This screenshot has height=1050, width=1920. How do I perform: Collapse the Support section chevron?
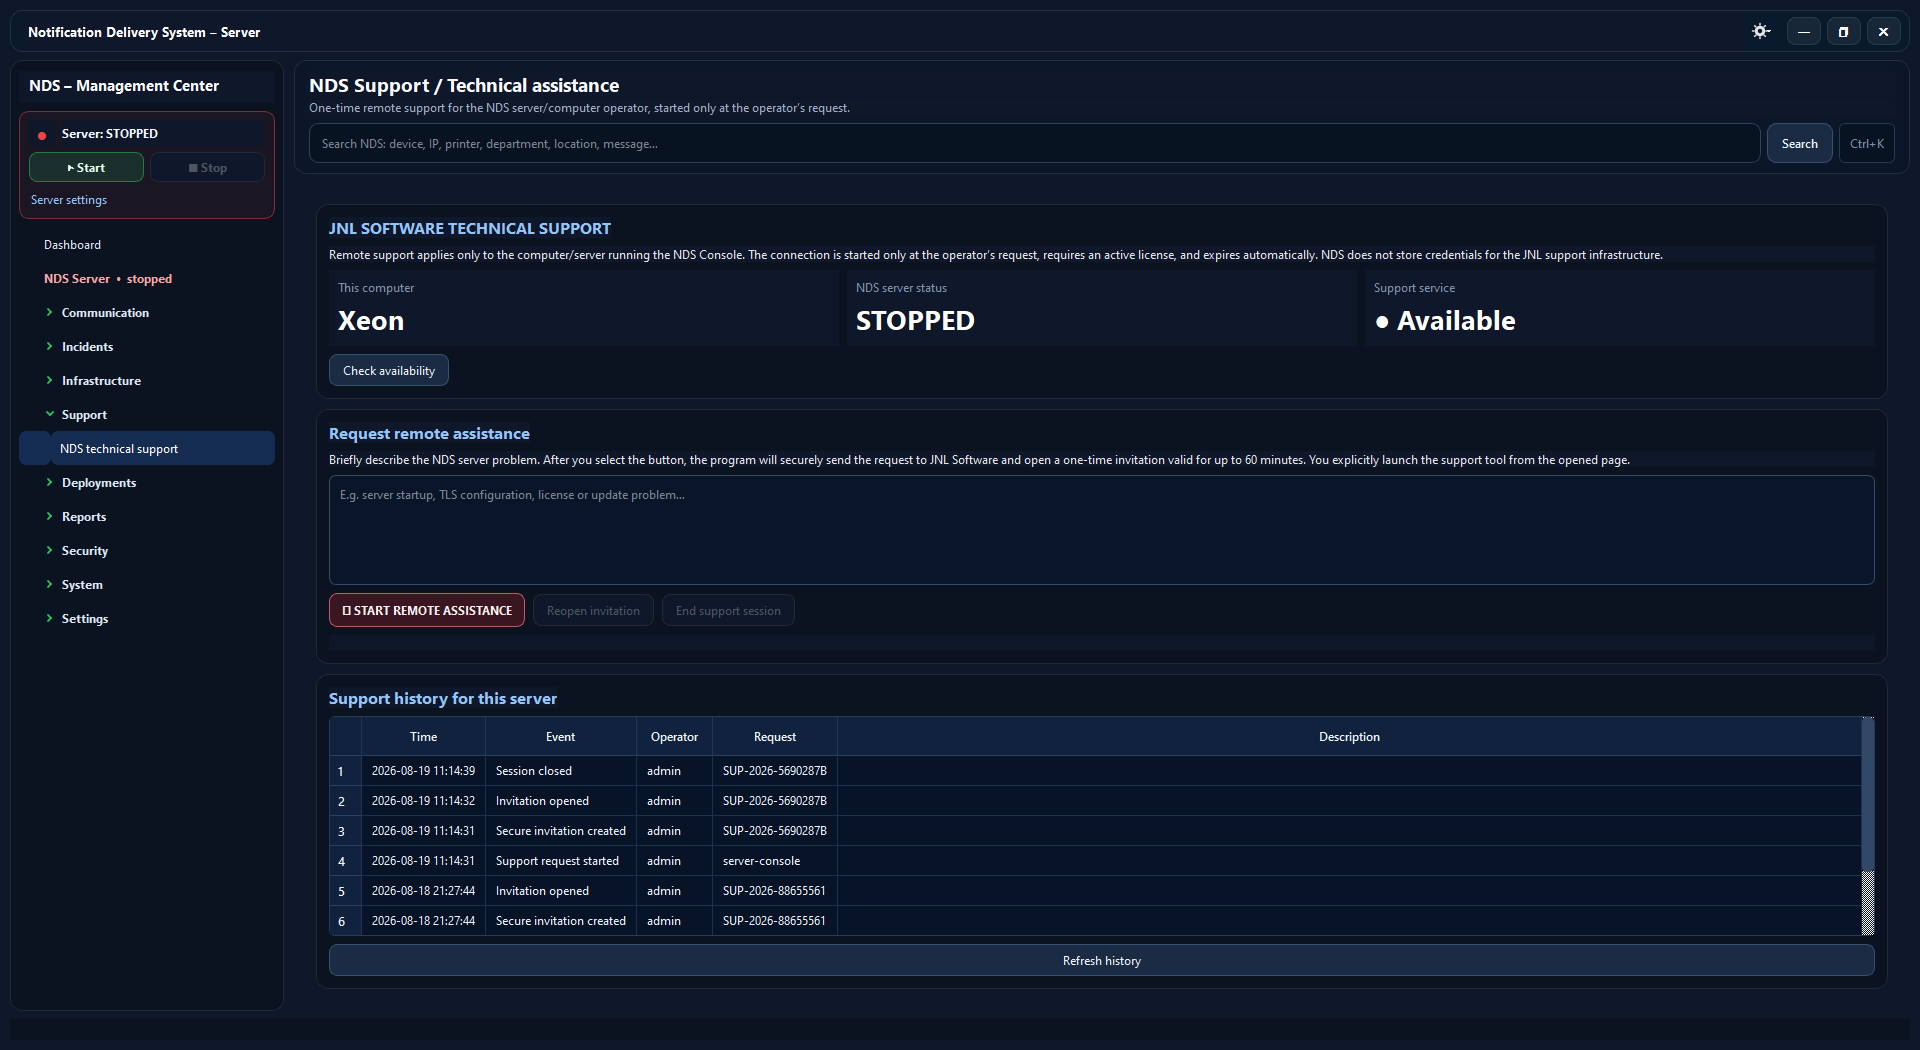click(49, 415)
